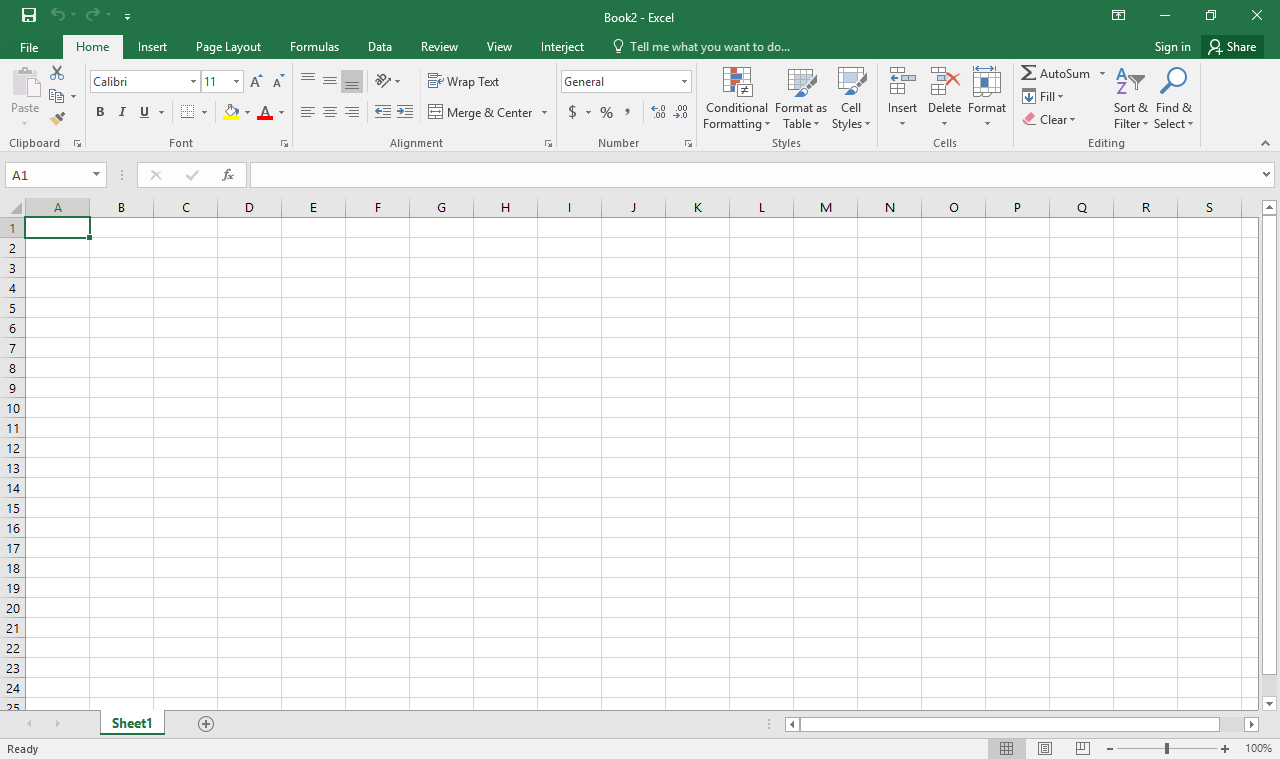
Task: Click the Save icon in quick access toolbar
Action: coord(29,16)
